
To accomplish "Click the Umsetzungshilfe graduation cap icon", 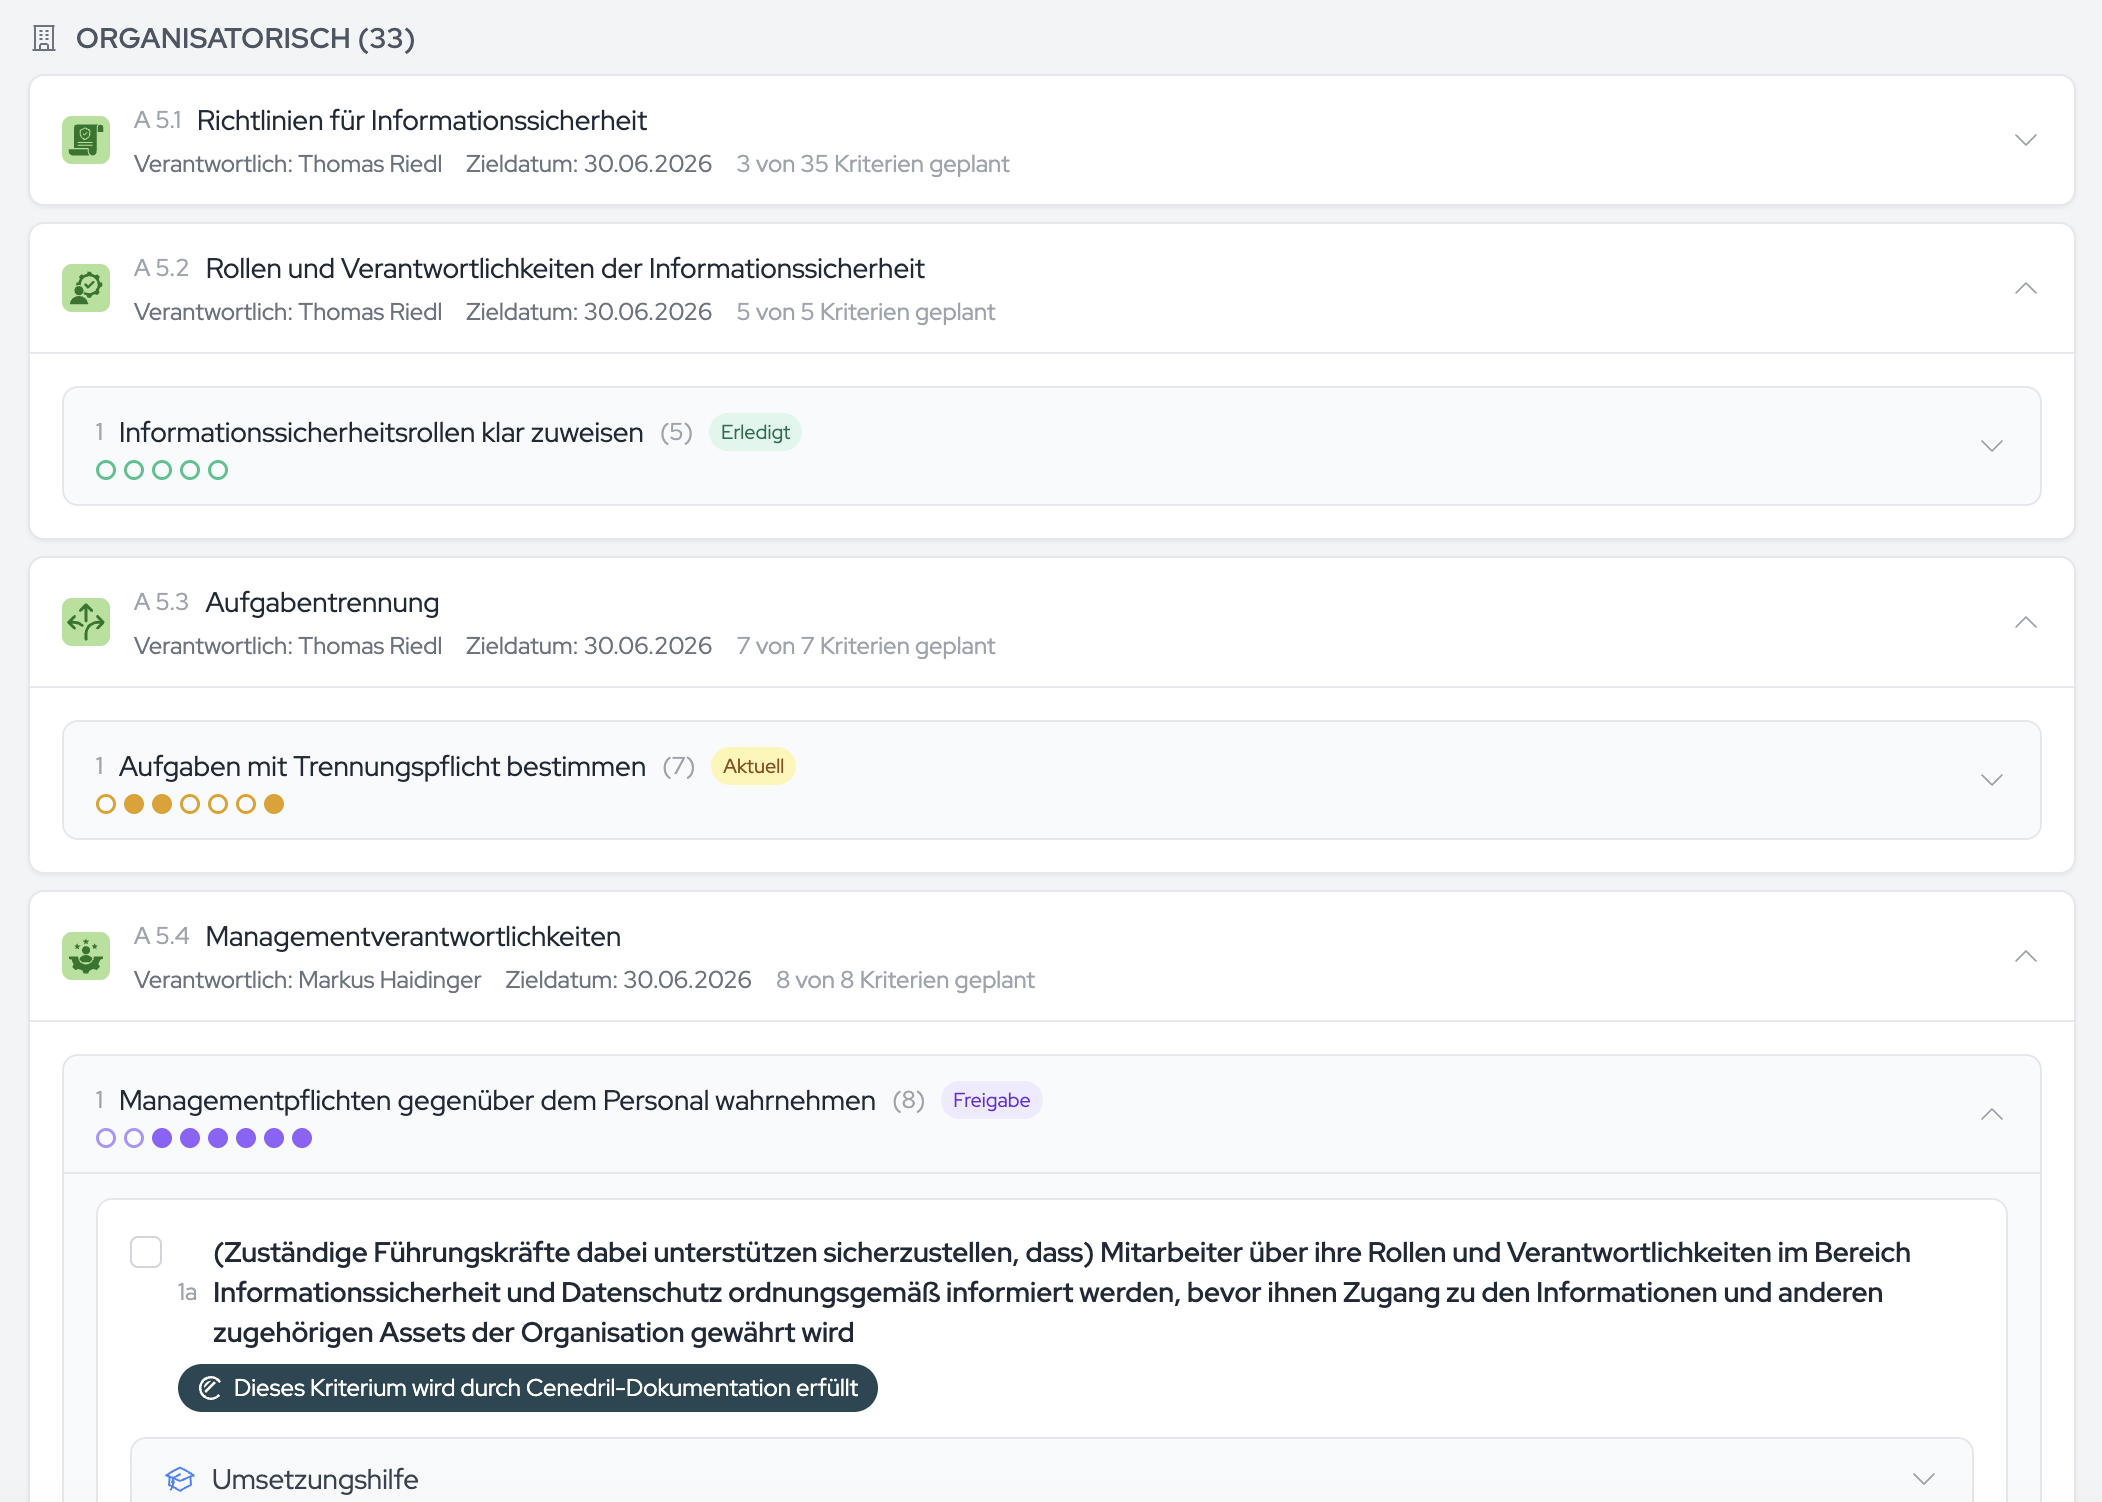I will point(180,1479).
